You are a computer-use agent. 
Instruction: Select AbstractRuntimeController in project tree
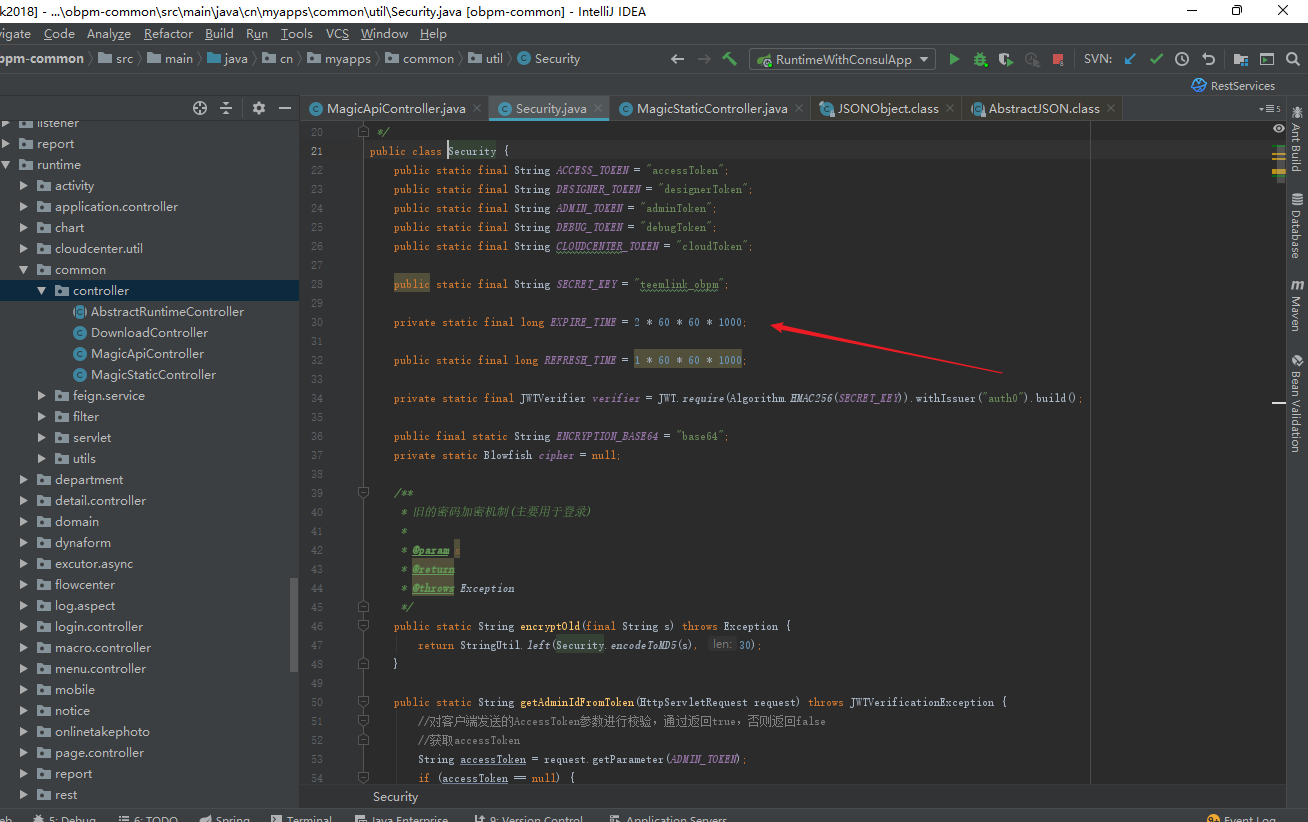[167, 312]
